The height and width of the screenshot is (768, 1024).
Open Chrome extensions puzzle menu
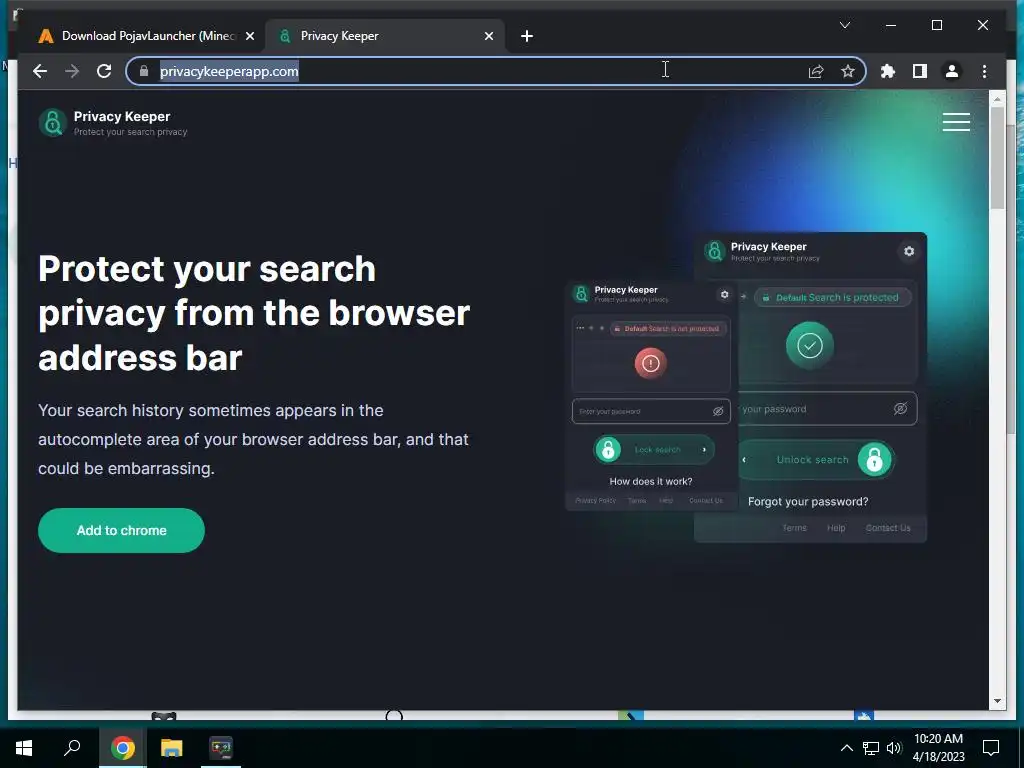(888, 71)
